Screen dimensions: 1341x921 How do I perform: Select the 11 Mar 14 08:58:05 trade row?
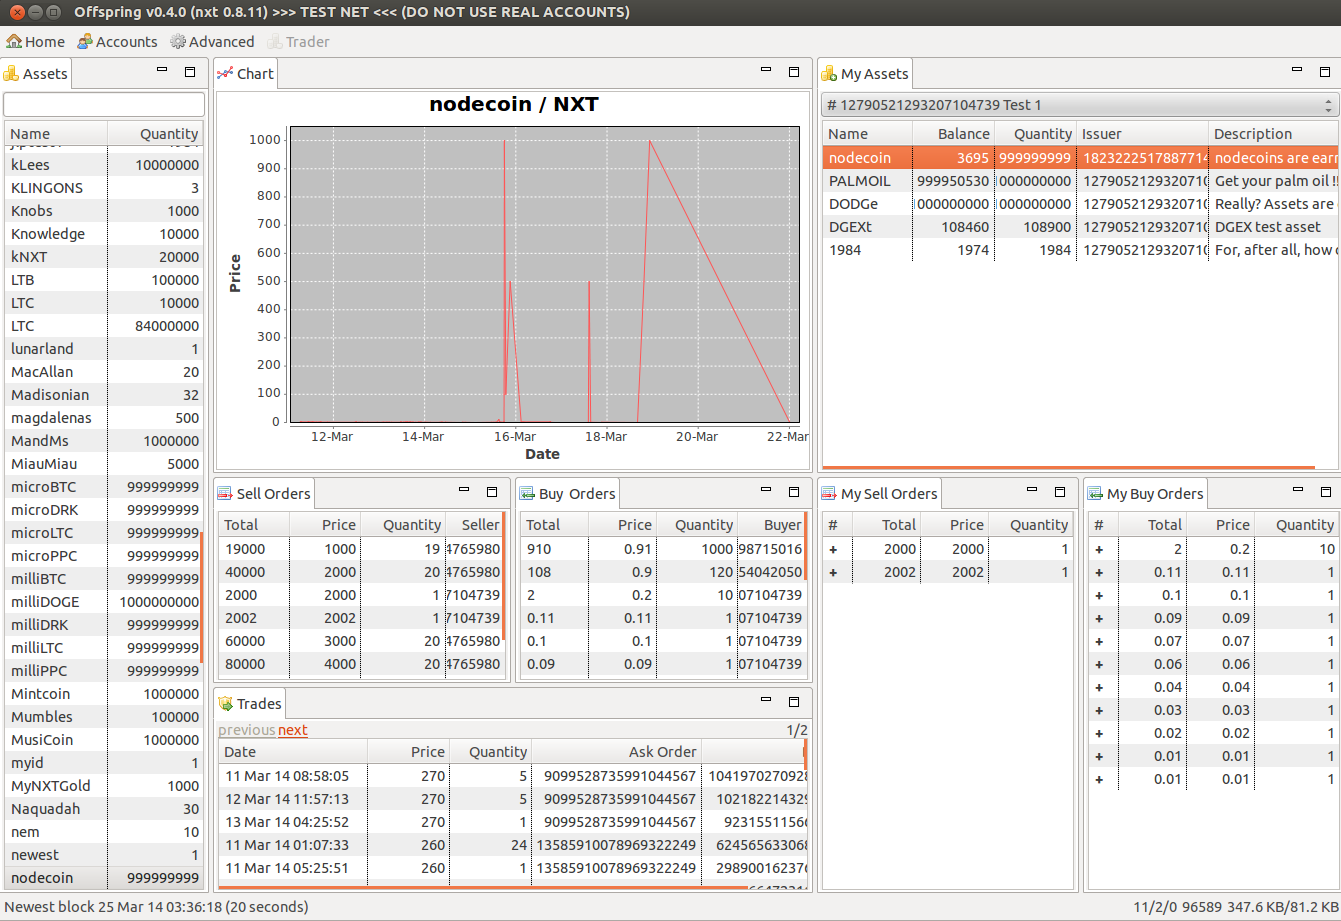point(512,776)
